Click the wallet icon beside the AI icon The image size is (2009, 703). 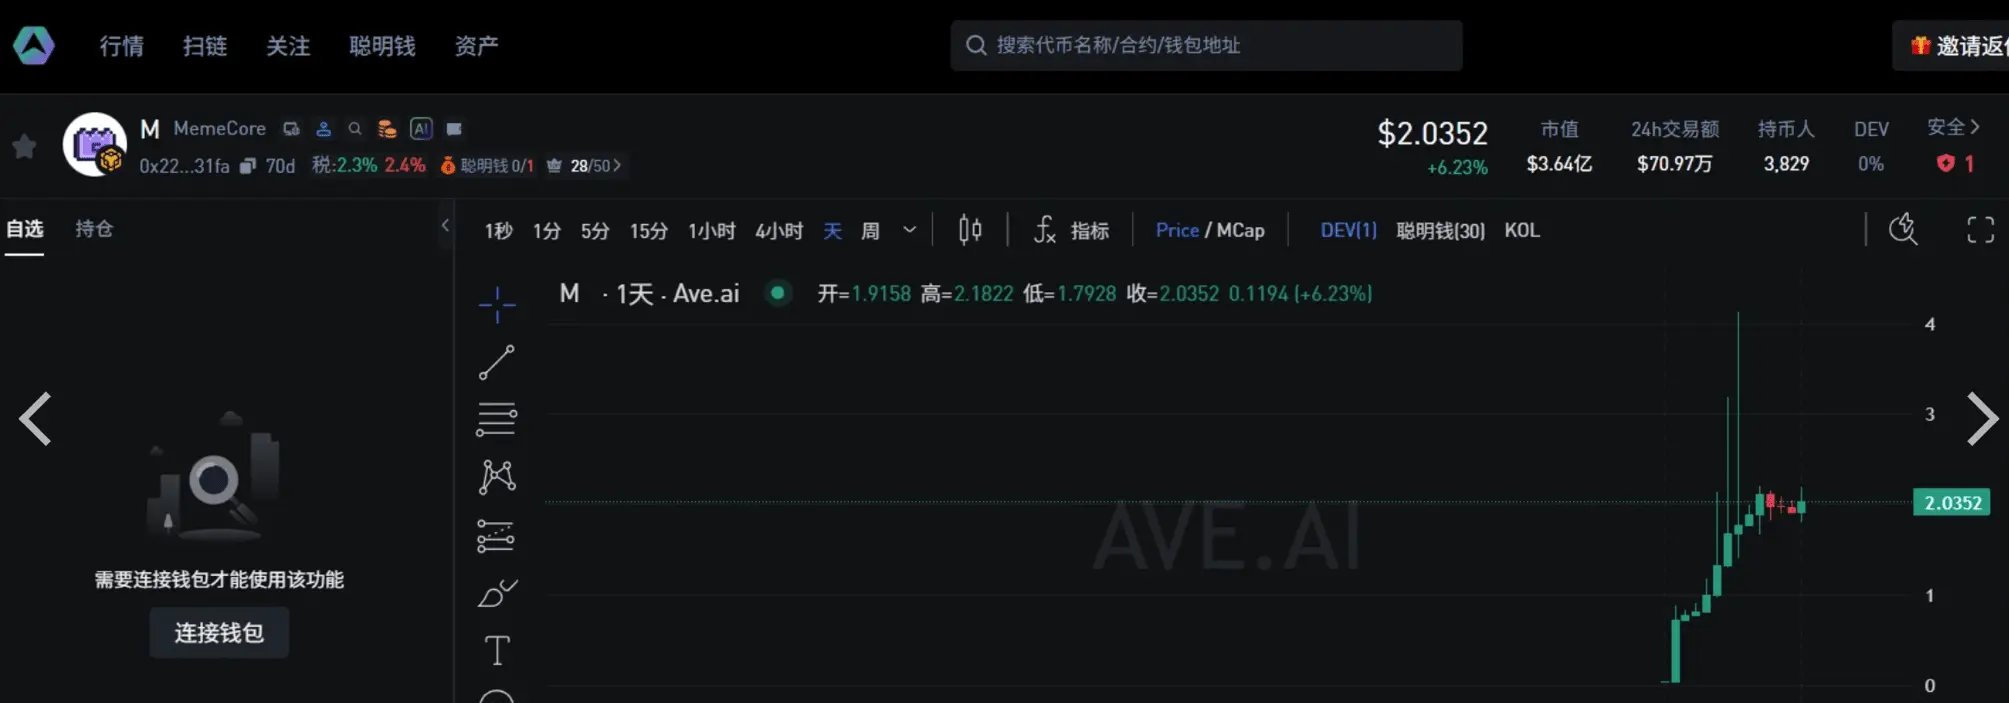tap(454, 129)
